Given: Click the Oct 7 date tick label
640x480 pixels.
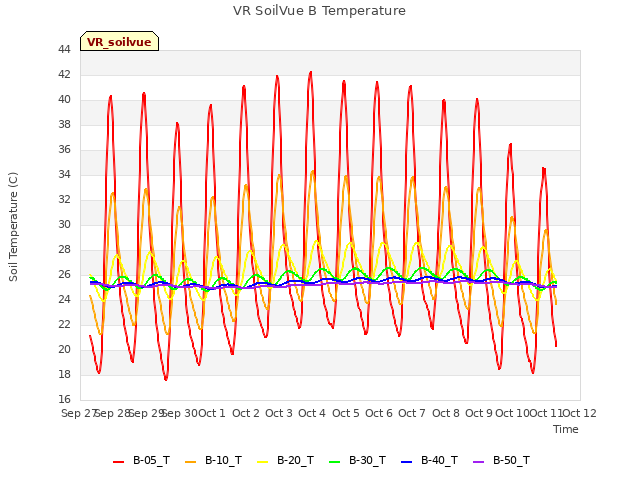Looking at the screenshot, I should [412, 413].
